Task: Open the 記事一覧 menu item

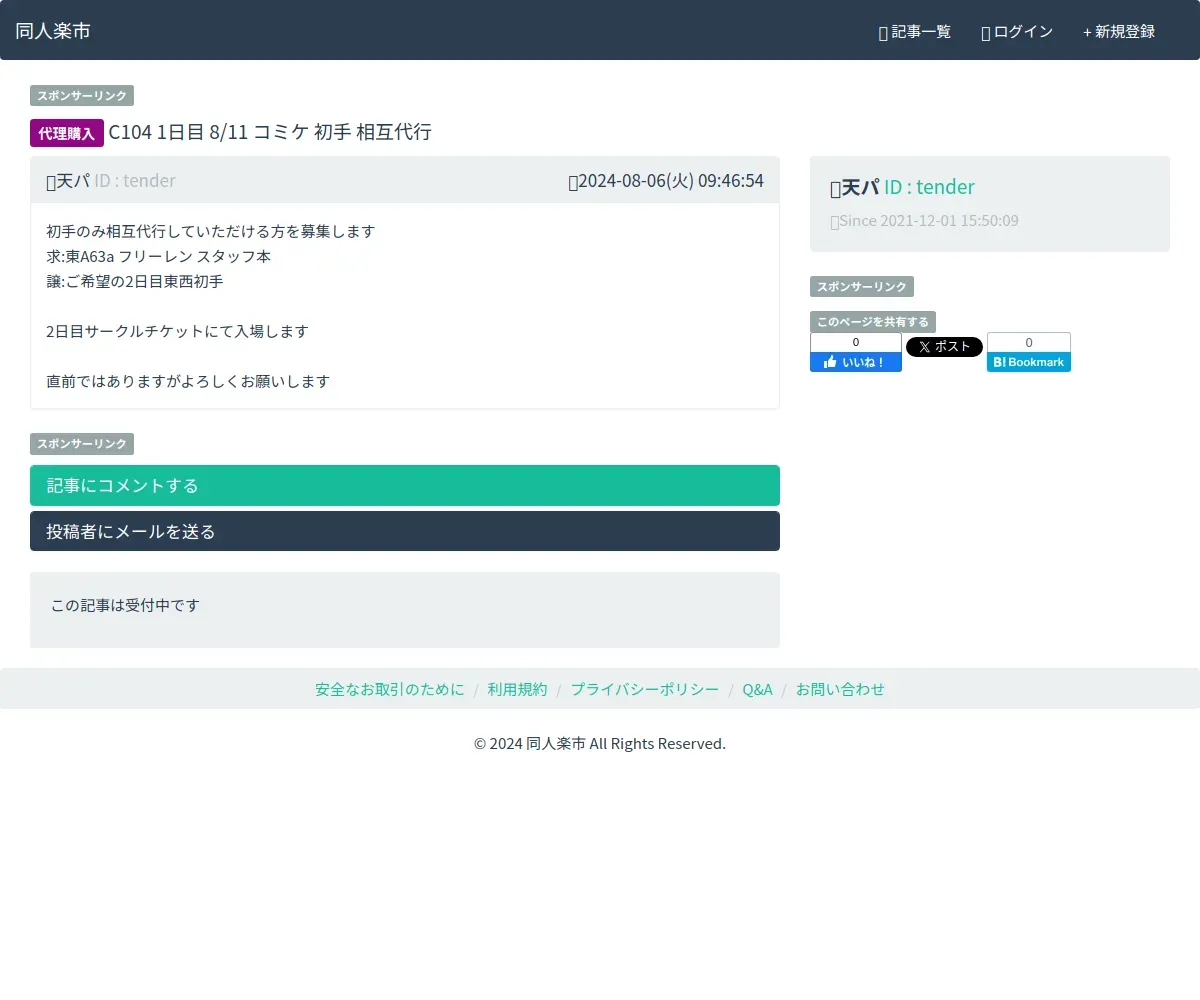Action: pyautogui.click(x=915, y=32)
